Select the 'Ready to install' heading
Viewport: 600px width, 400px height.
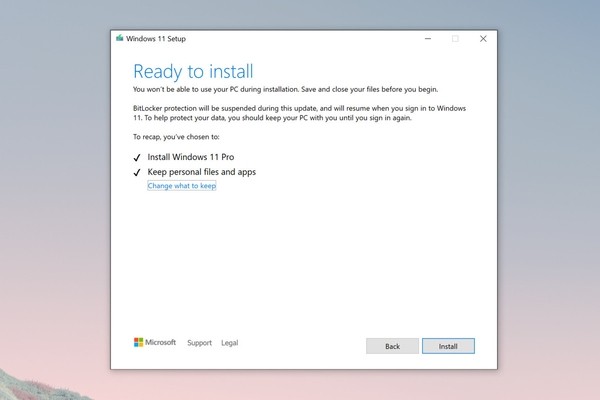click(x=193, y=72)
